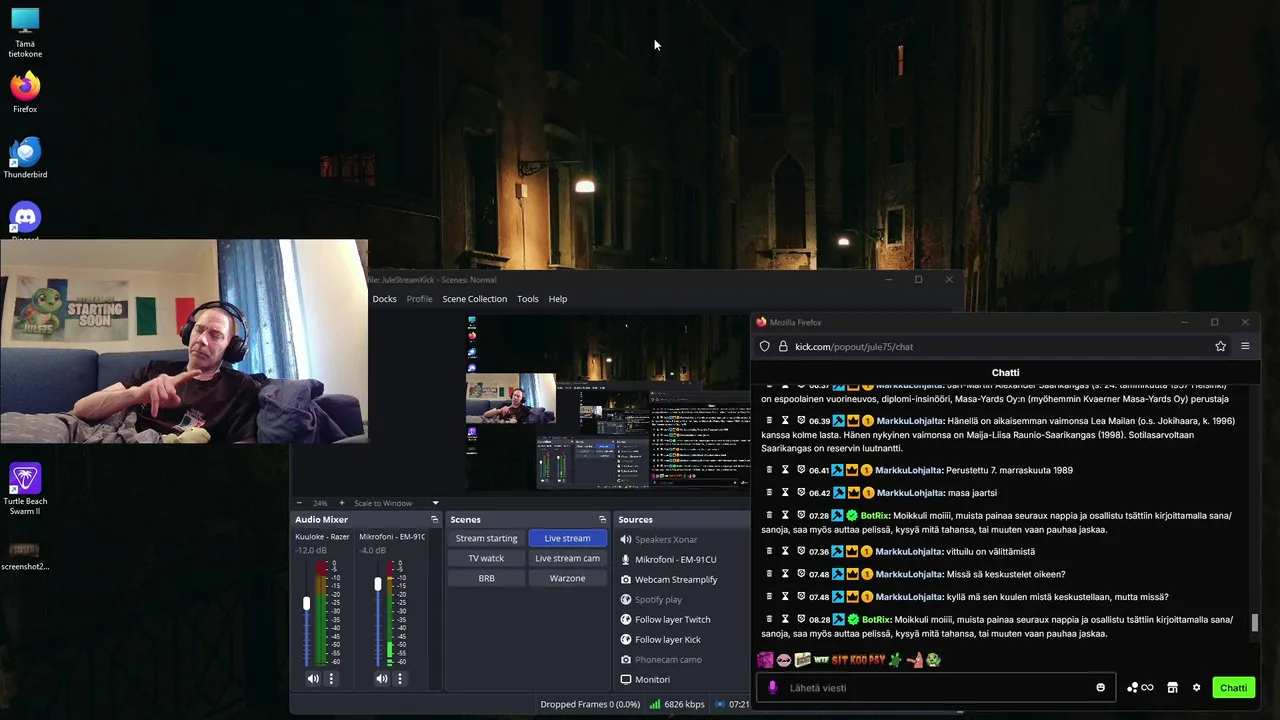Mute the Mikrofoni - EM-91C audio channel

pyautogui.click(x=381, y=678)
